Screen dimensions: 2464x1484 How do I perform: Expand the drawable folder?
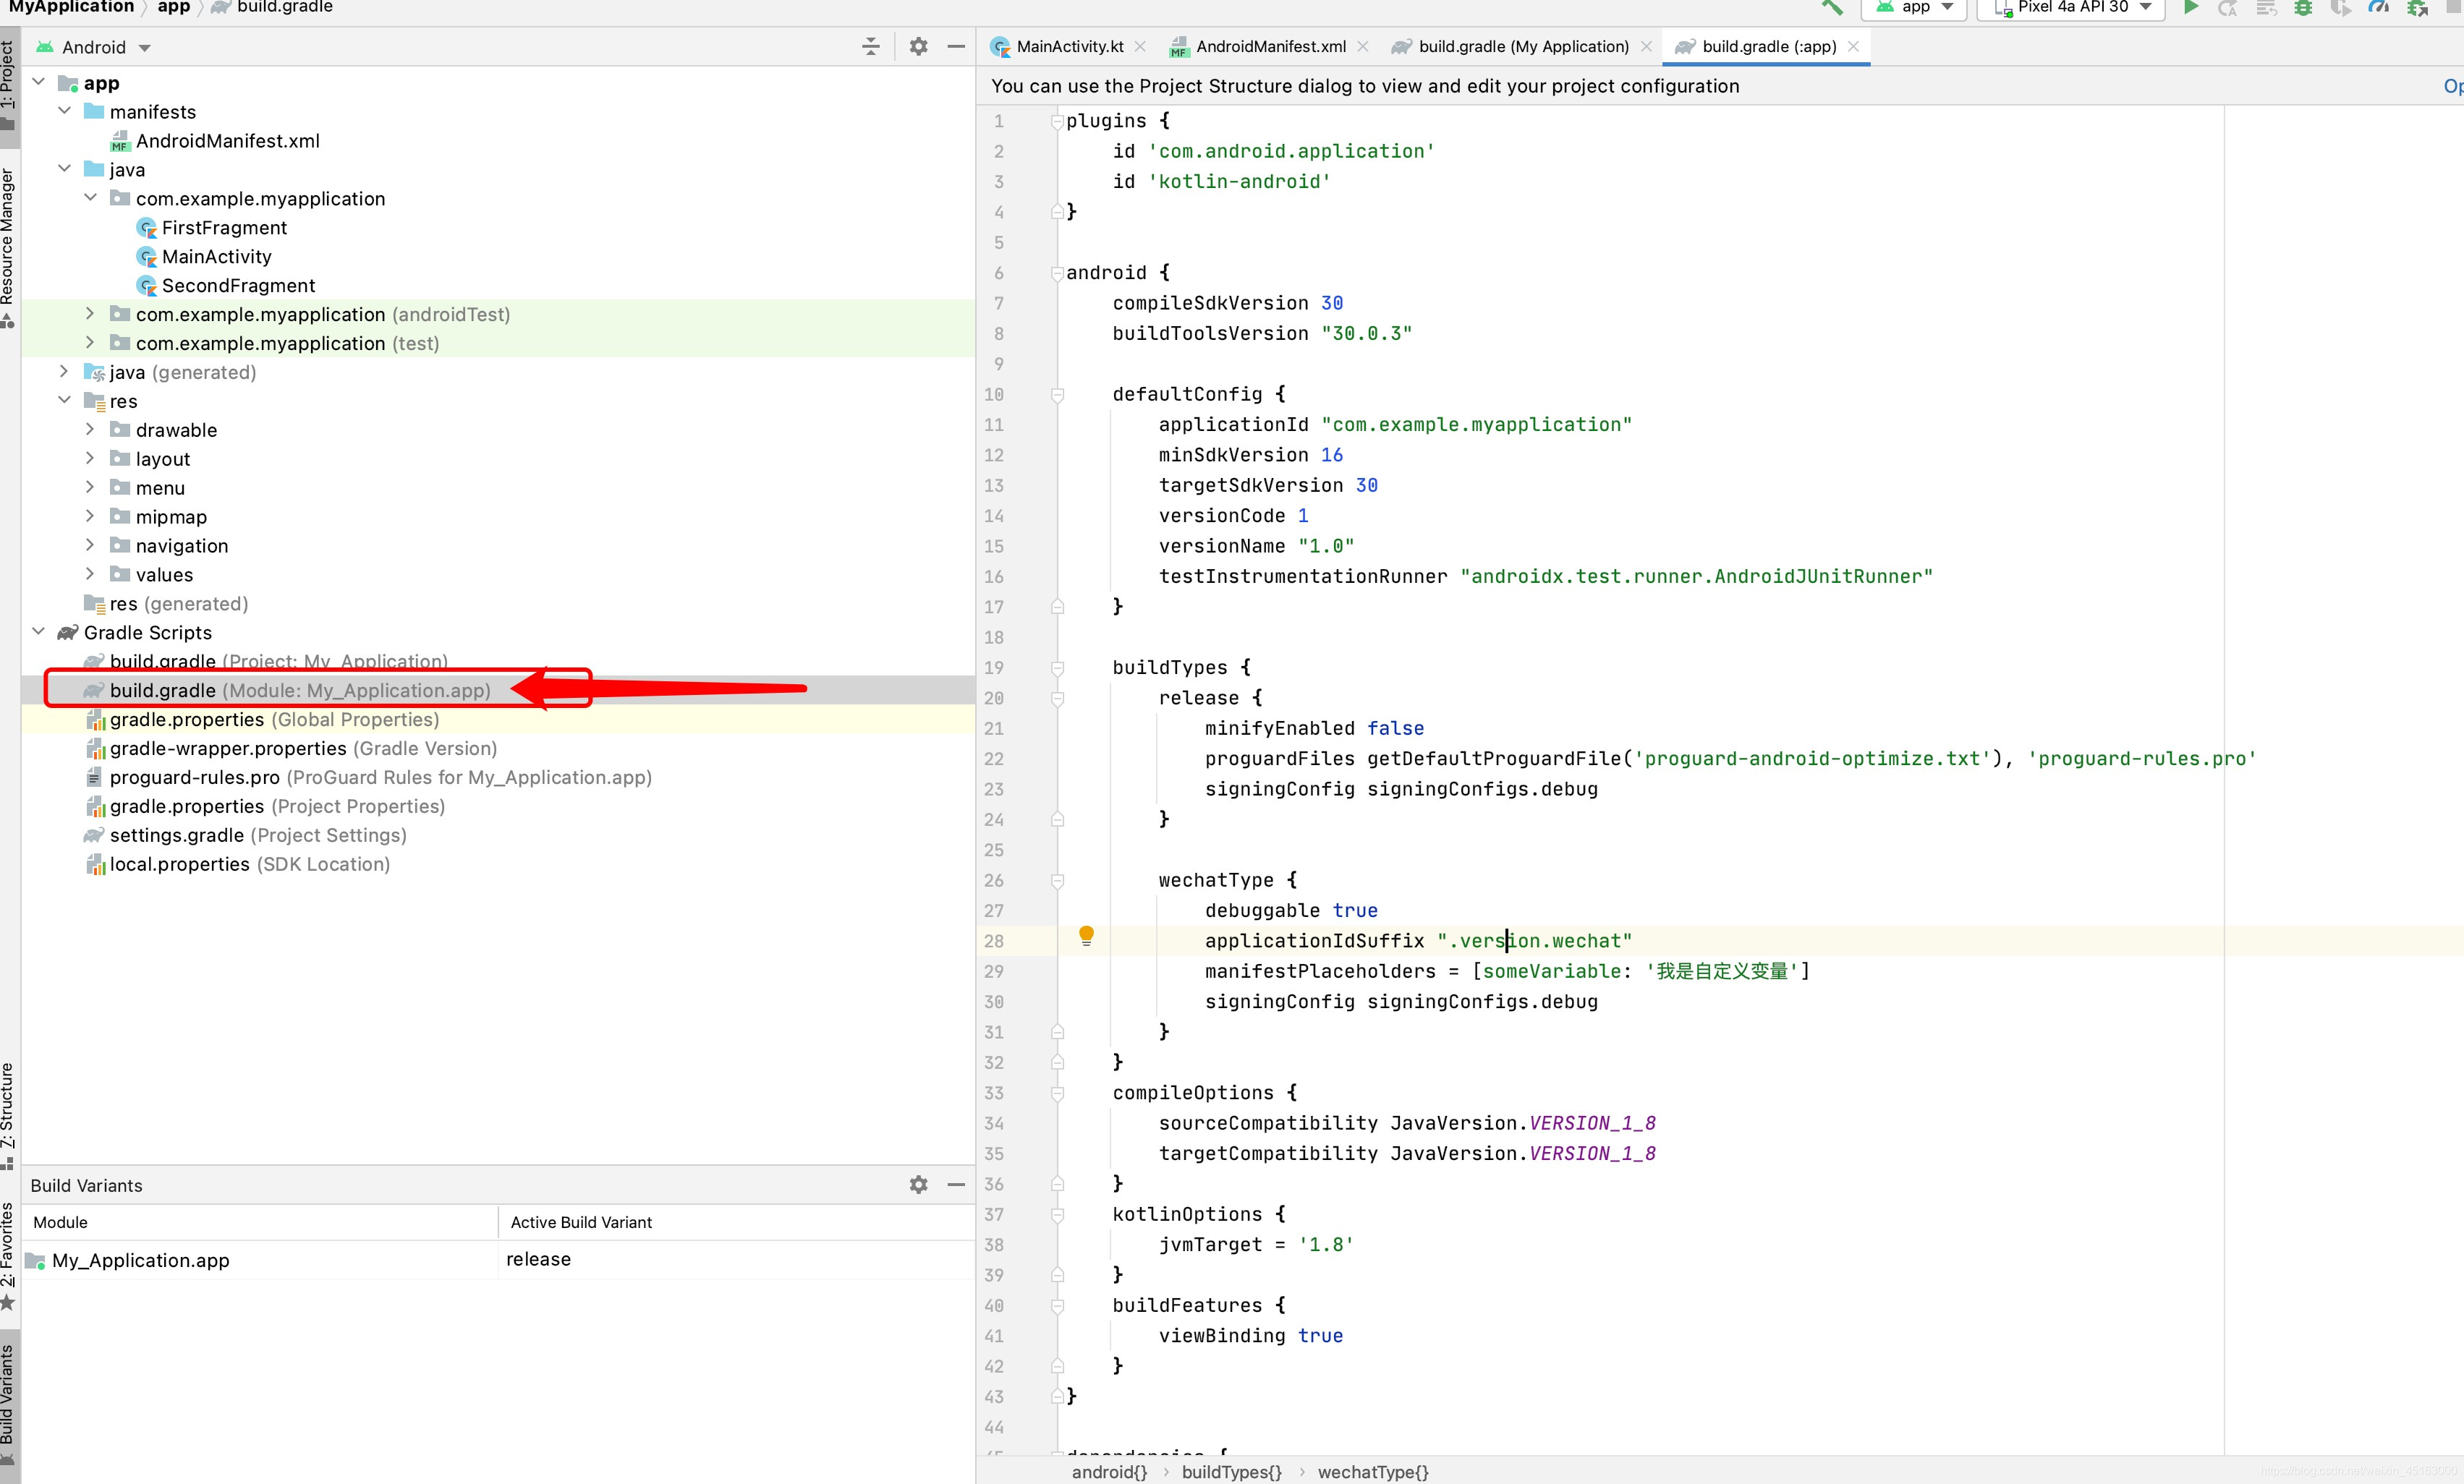point(91,429)
